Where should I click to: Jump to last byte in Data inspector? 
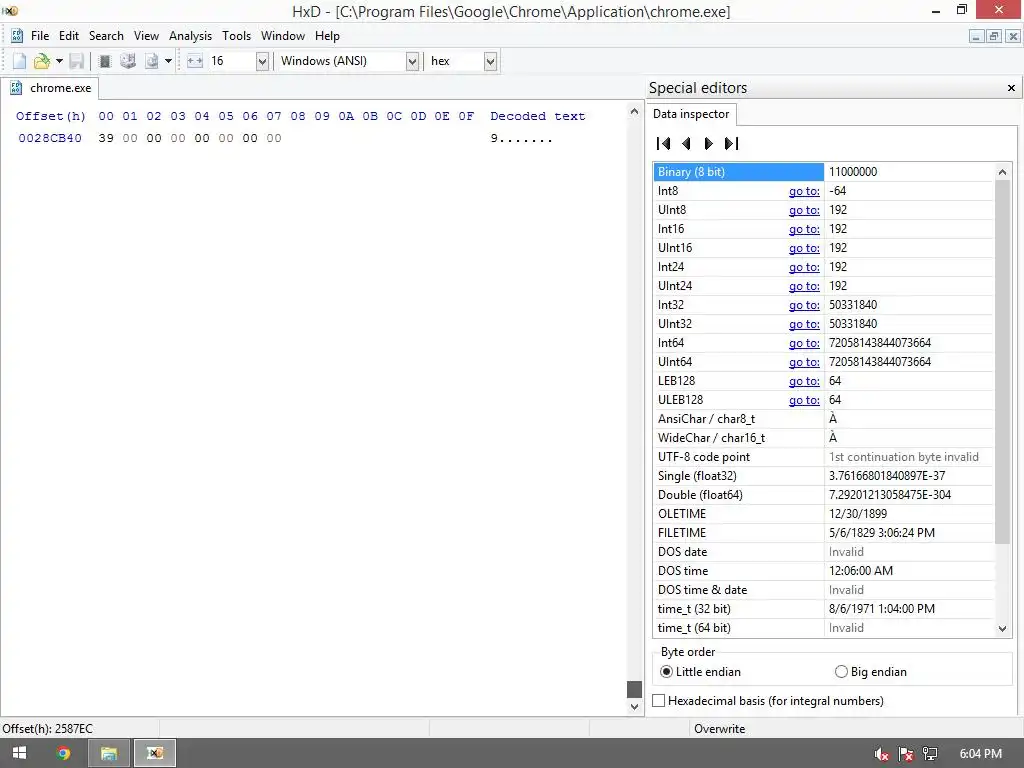coord(731,144)
